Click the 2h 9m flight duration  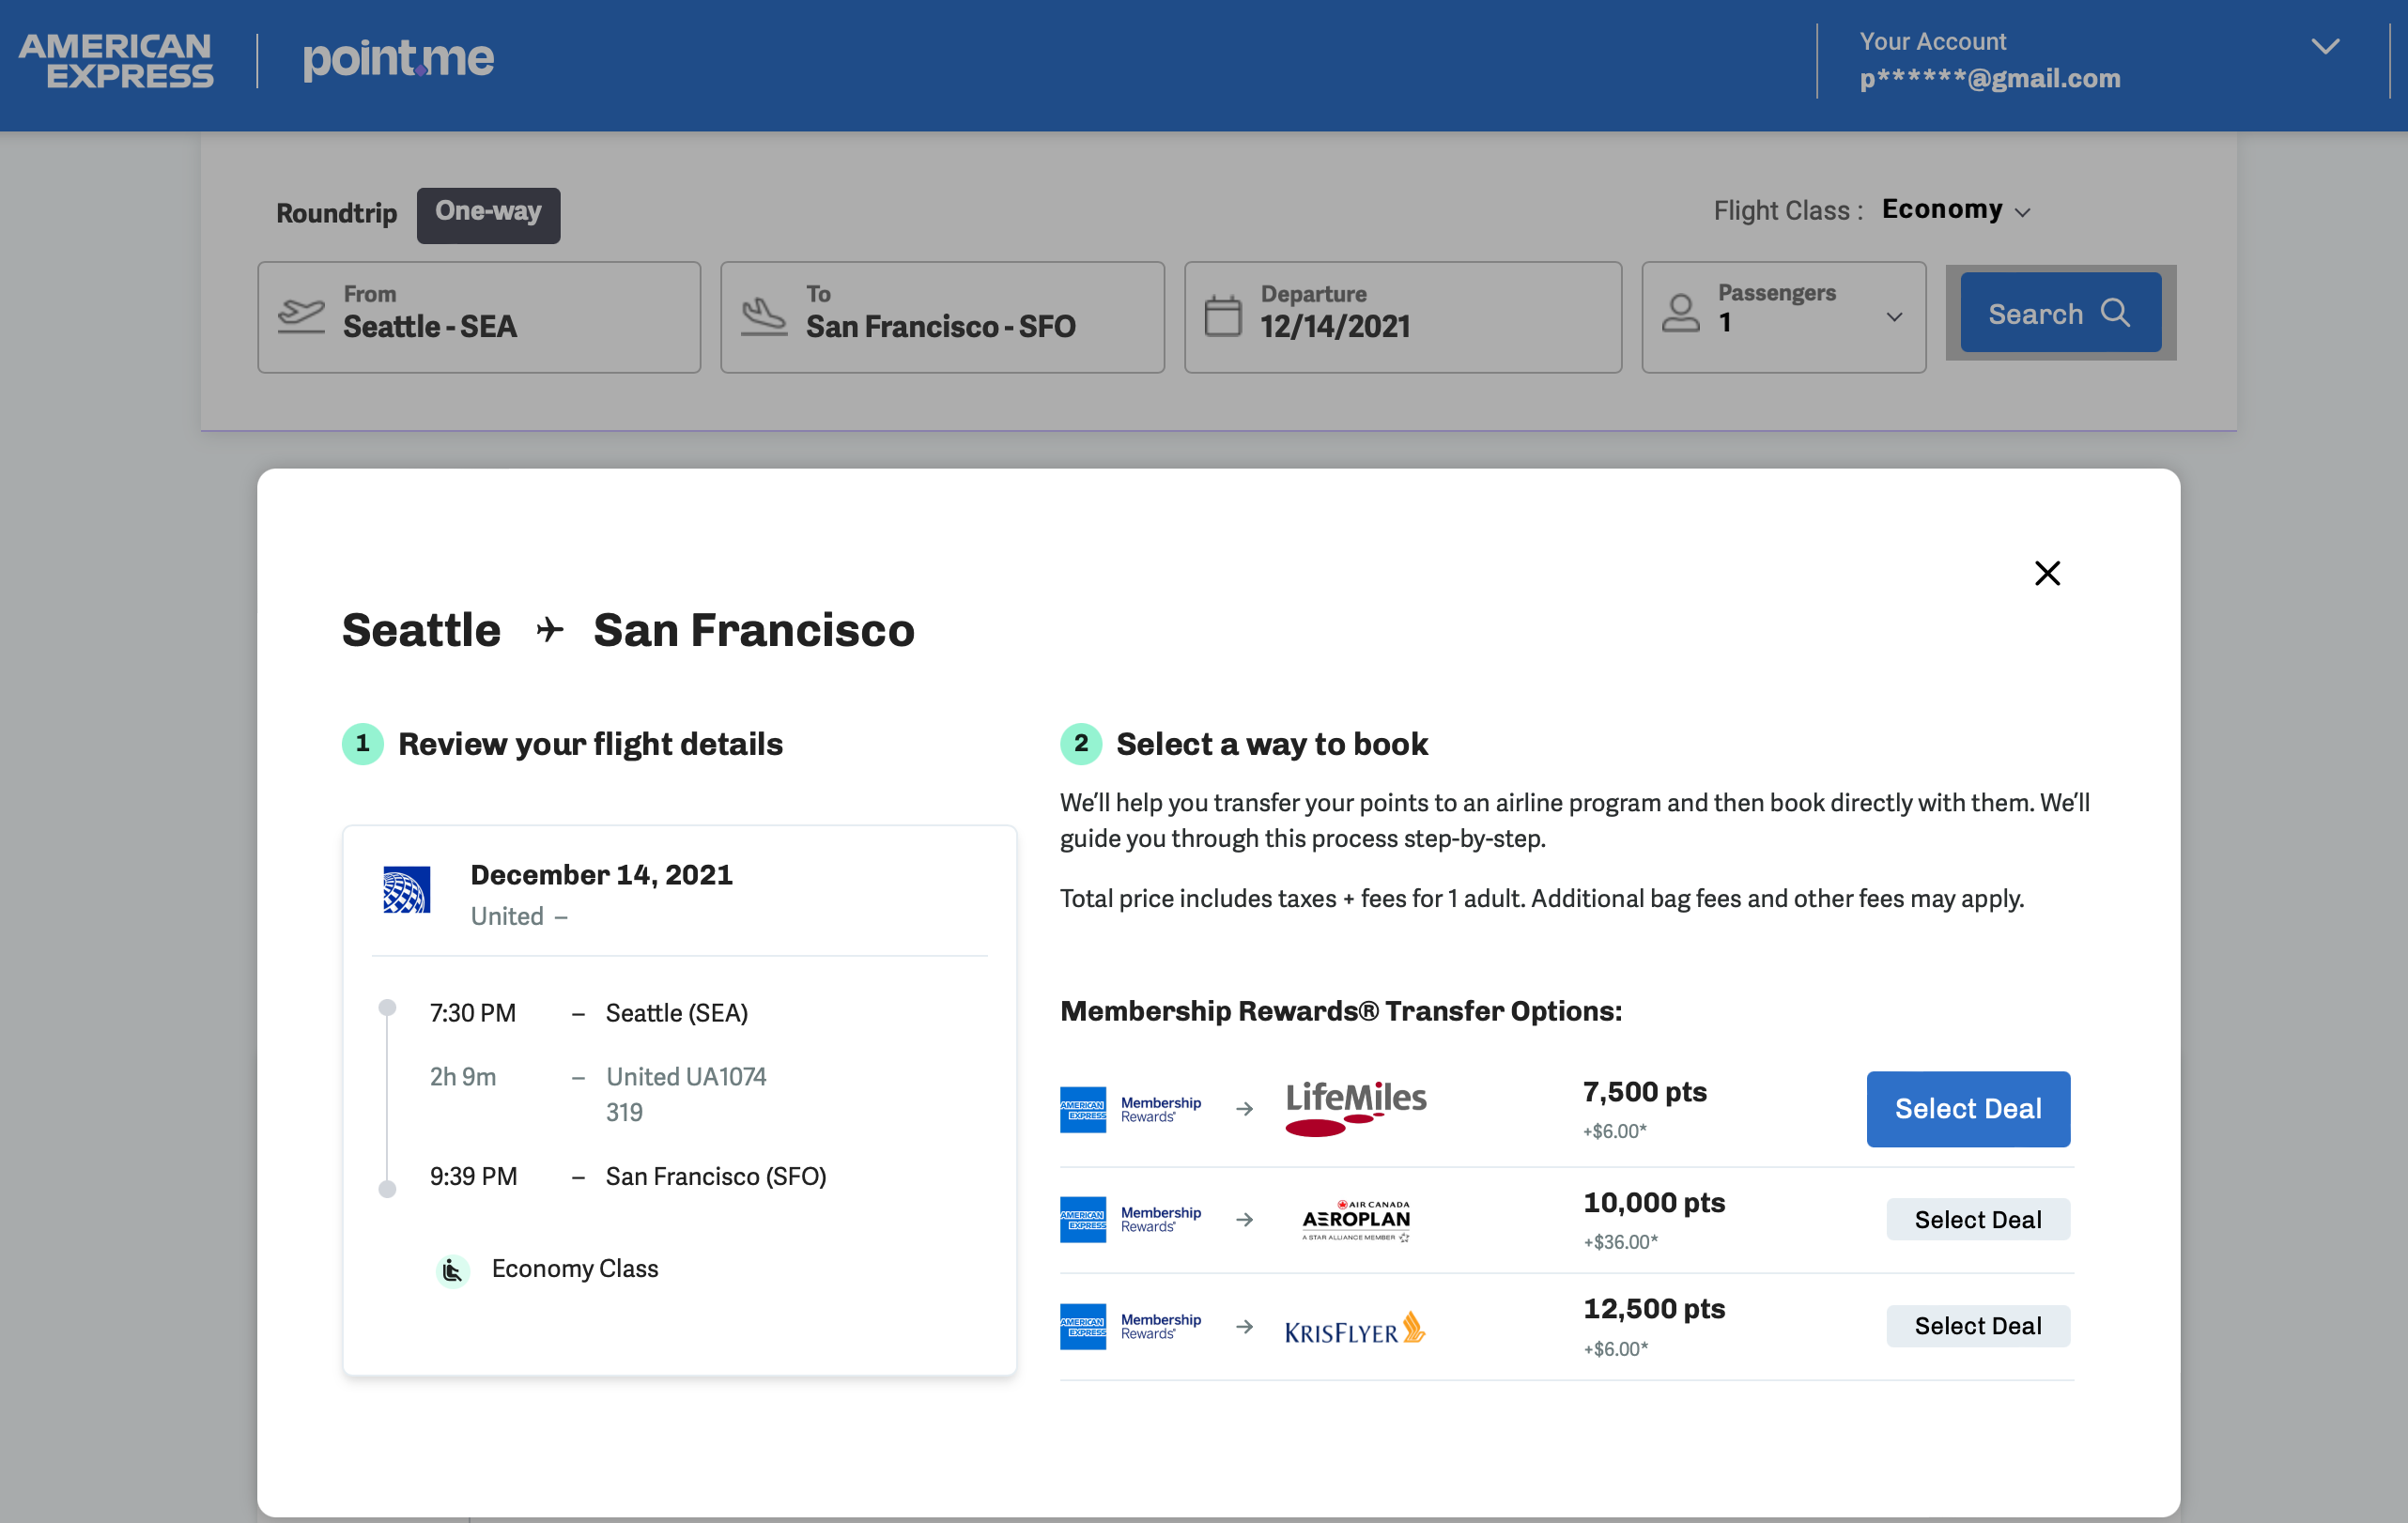(x=463, y=1076)
